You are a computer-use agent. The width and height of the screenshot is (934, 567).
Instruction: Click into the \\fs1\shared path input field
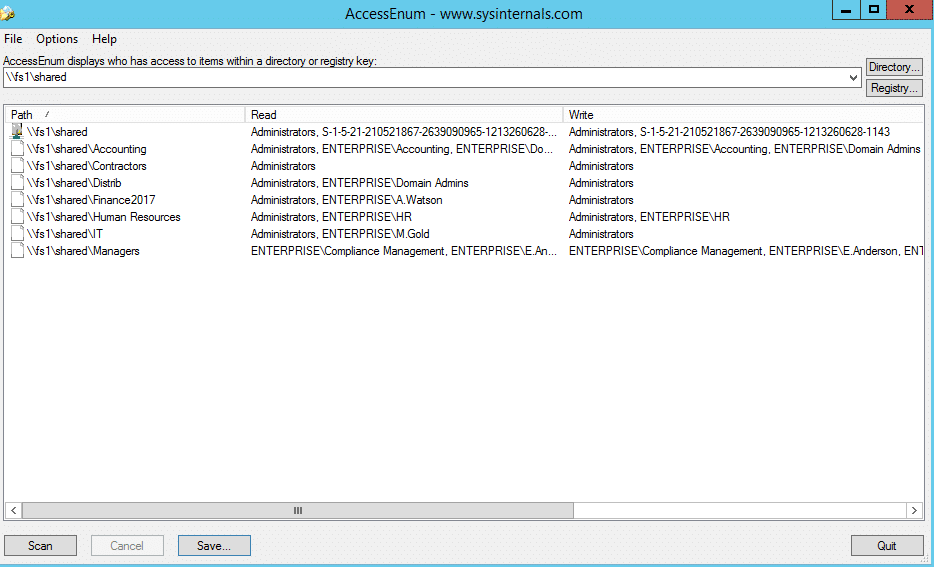click(424, 77)
